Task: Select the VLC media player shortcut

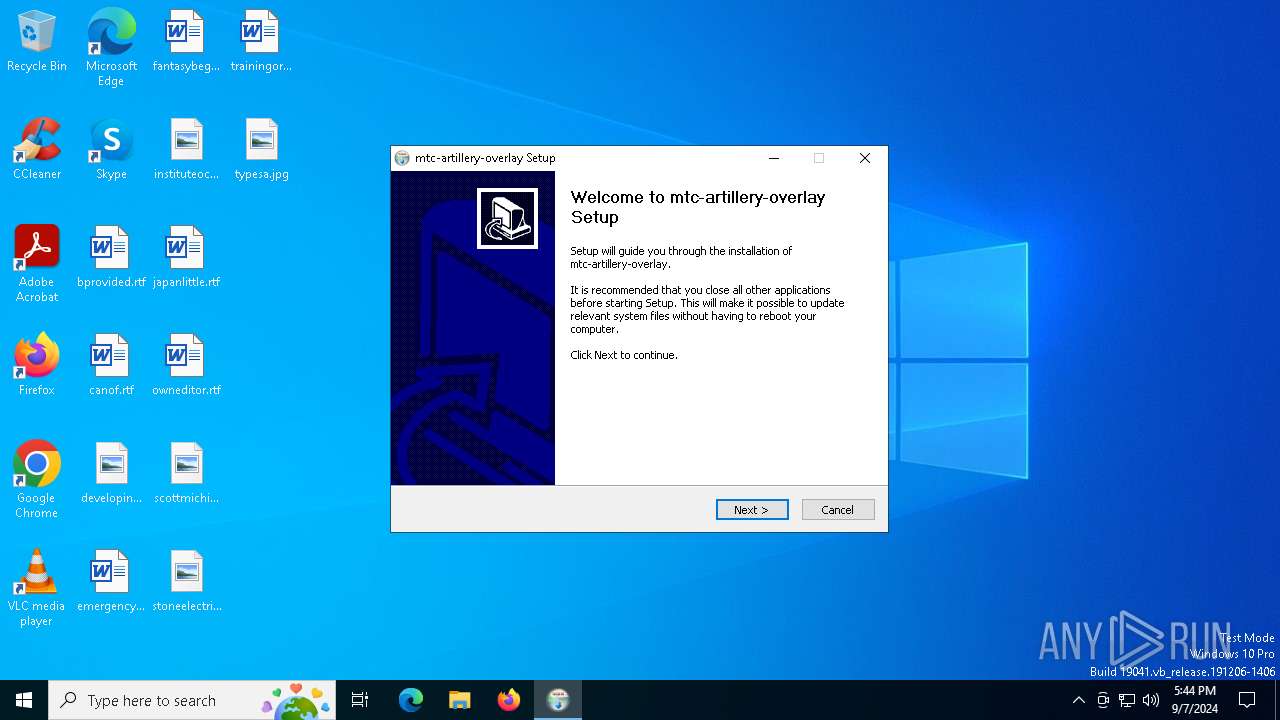Action: coord(37,588)
